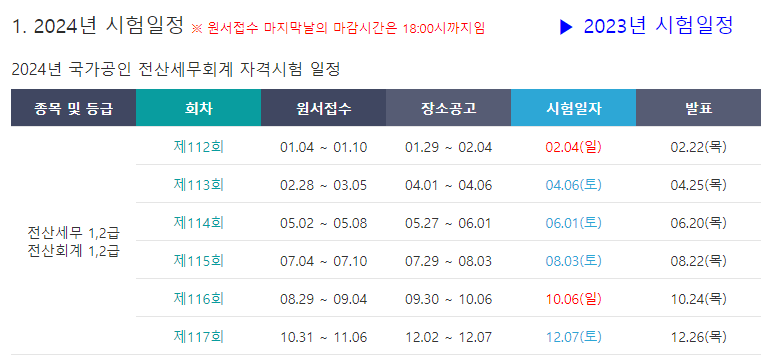
Task: Click the 1. 2024년 시험일정 heading
Action: pyautogui.click(x=97, y=26)
